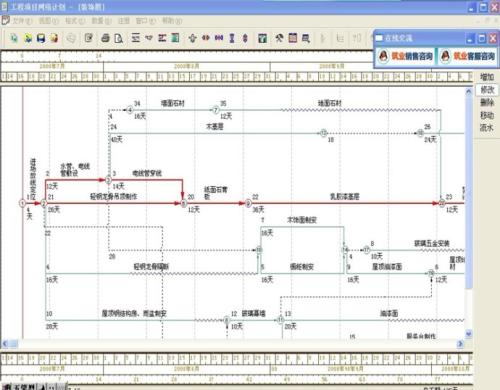Enable the 删除 (Delete) mode
The image size is (500, 390).
pos(487,102)
